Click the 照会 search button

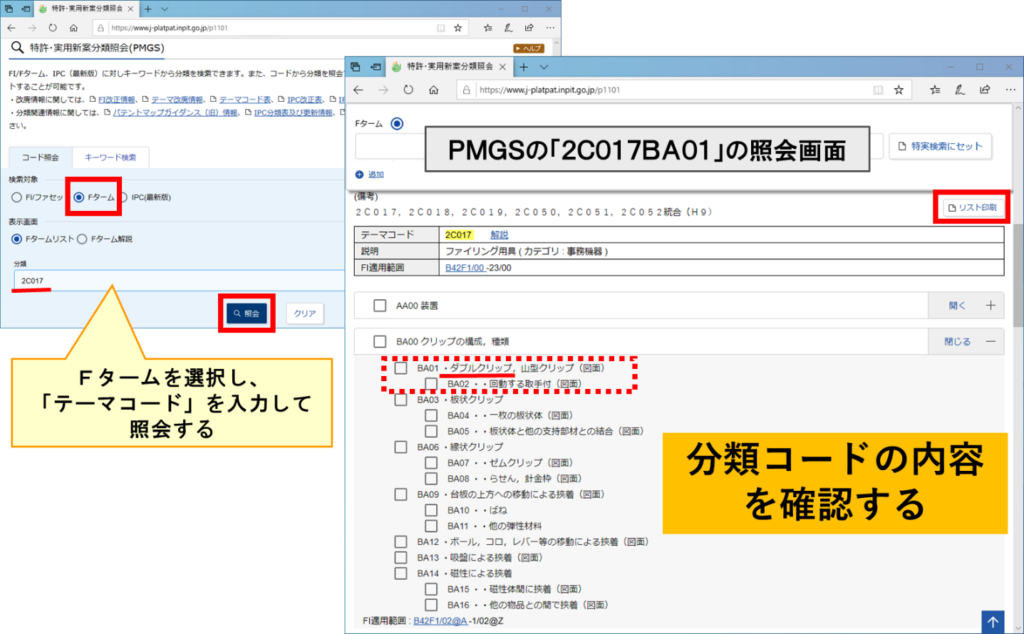(x=246, y=313)
